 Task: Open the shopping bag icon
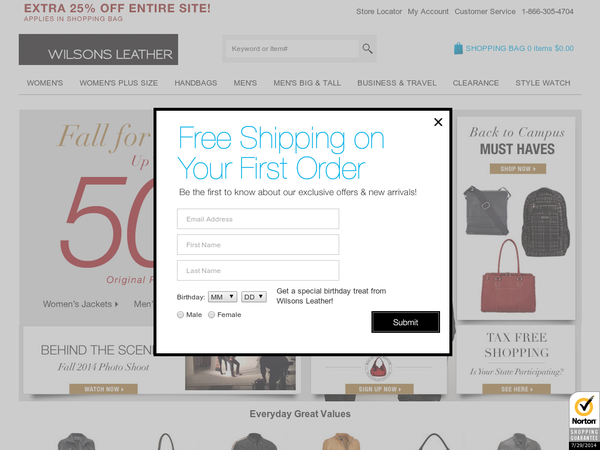(x=458, y=48)
